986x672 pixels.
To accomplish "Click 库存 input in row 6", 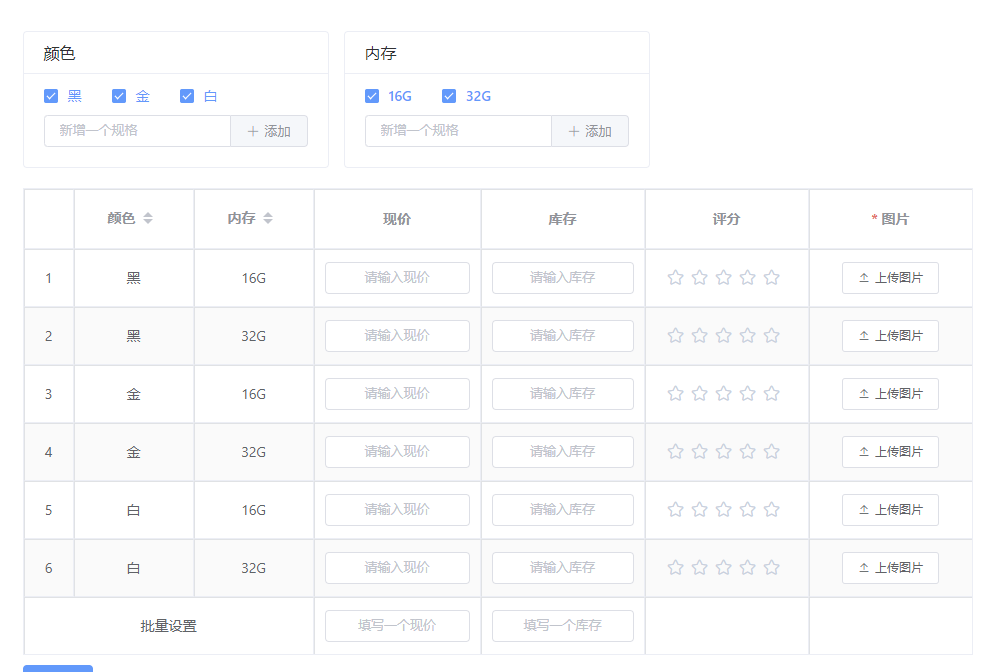I will 562,568.
